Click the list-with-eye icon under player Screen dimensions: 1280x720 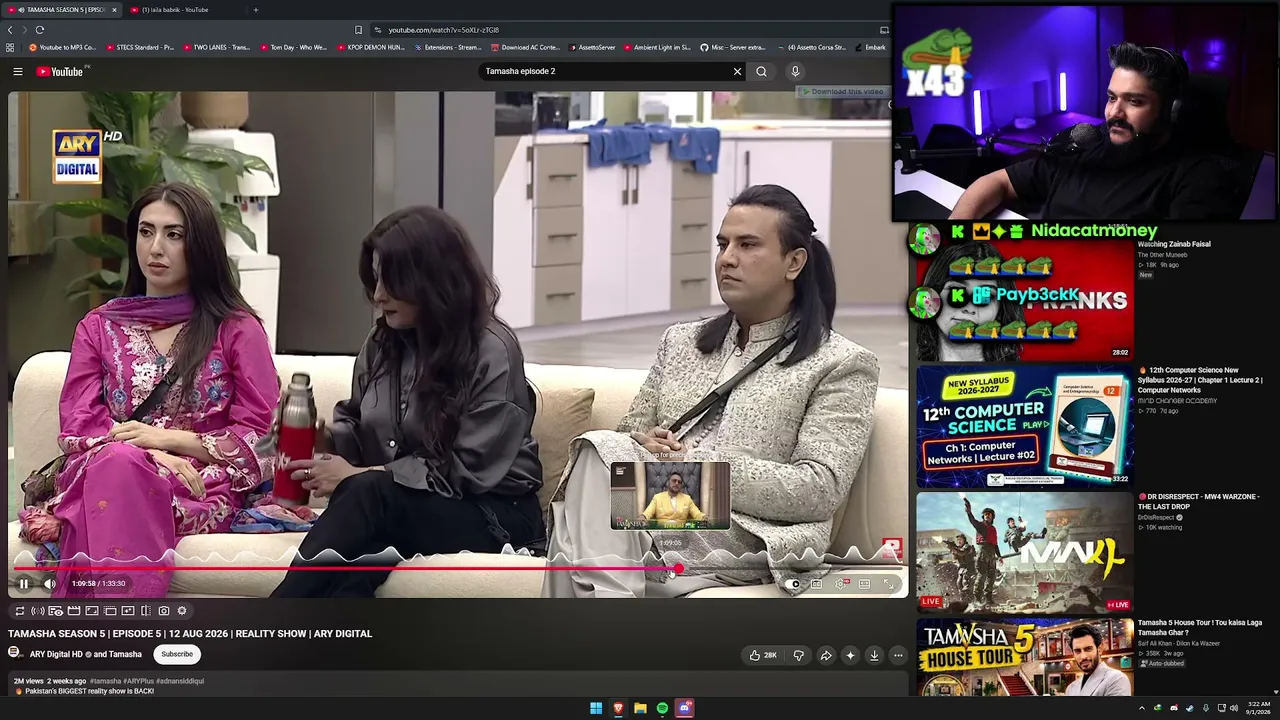coord(56,611)
